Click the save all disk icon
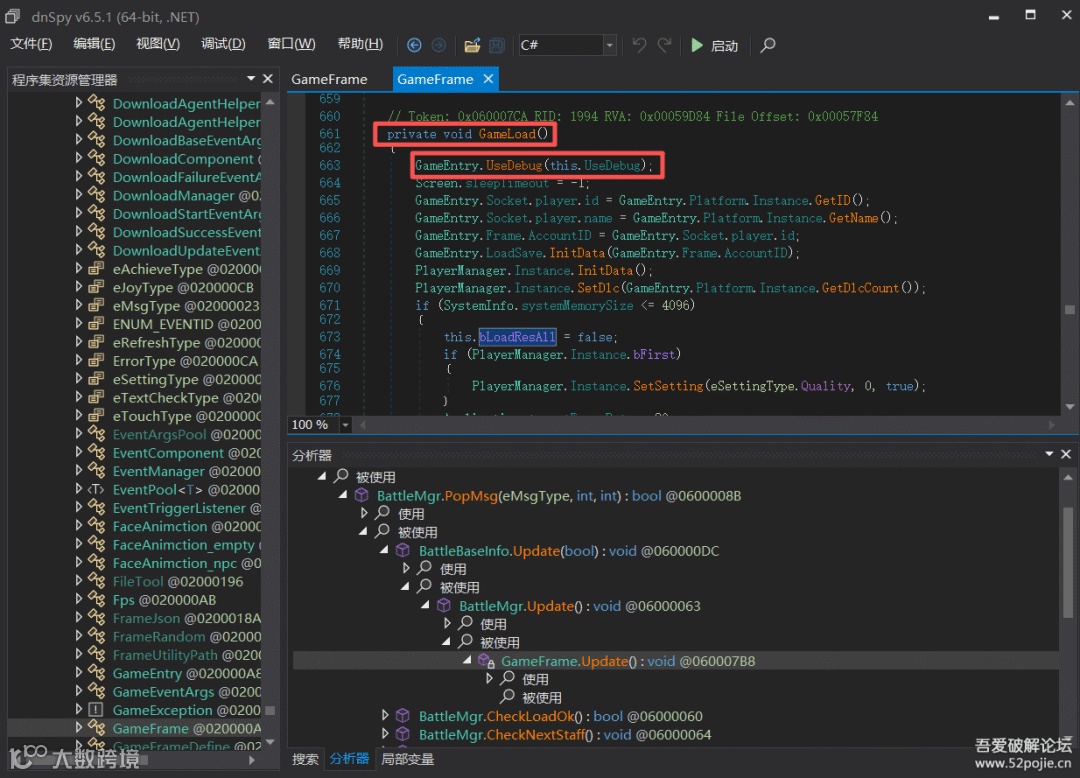This screenshot has width=1080, height=778. pos(497,45)
